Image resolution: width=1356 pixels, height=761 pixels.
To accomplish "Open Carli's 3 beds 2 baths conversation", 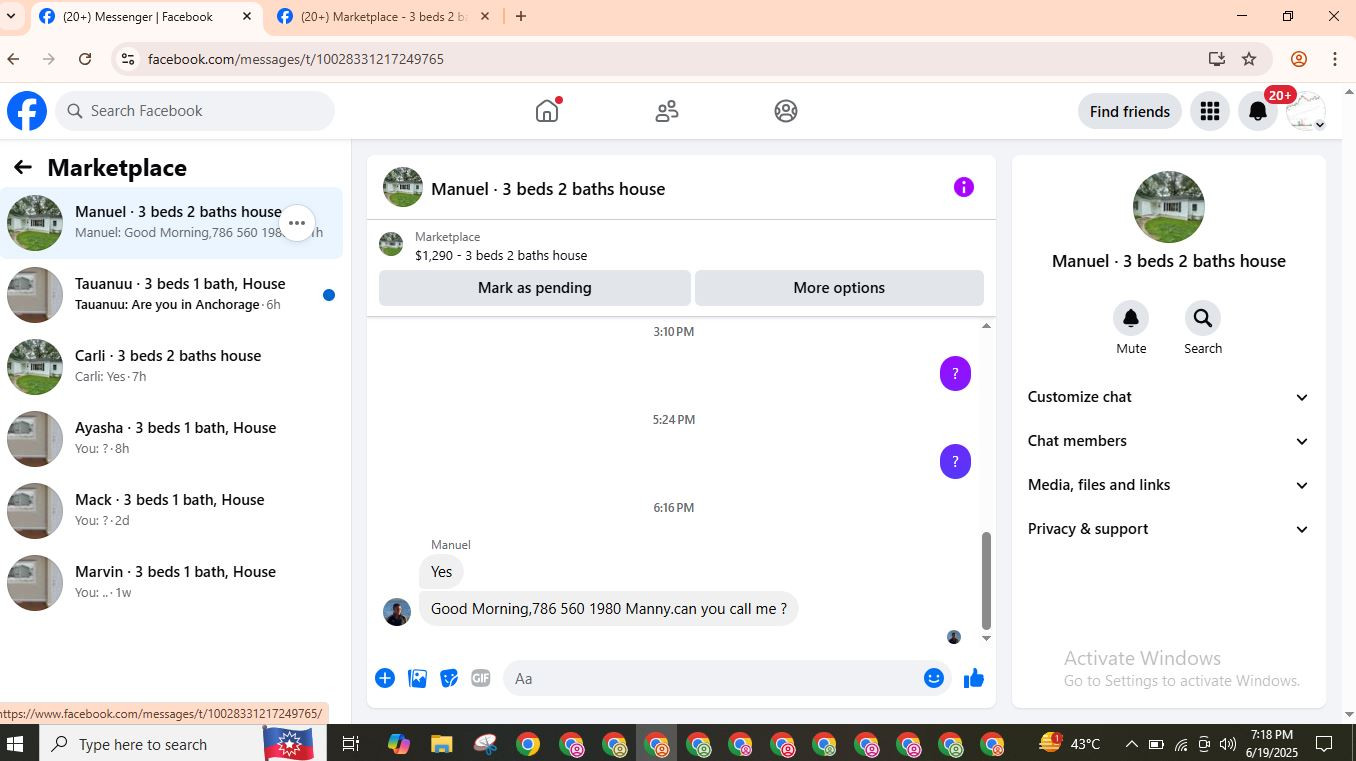I will [172, 367].
